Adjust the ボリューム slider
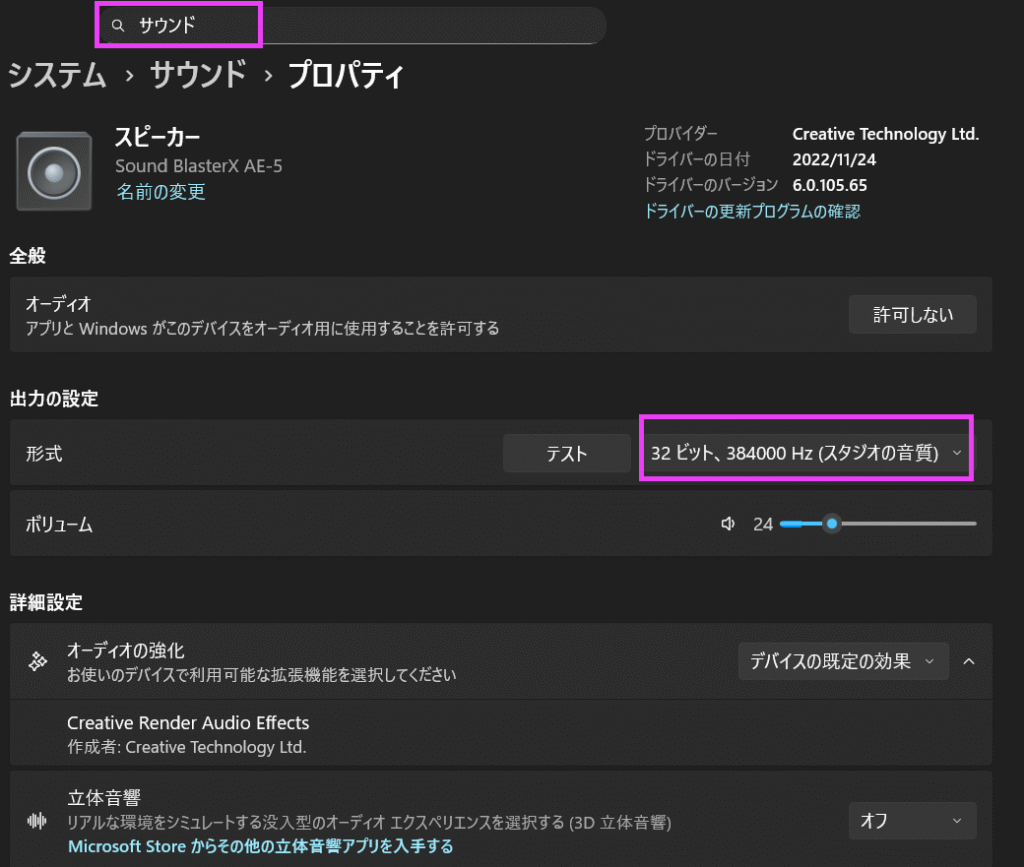 [878, 524]
